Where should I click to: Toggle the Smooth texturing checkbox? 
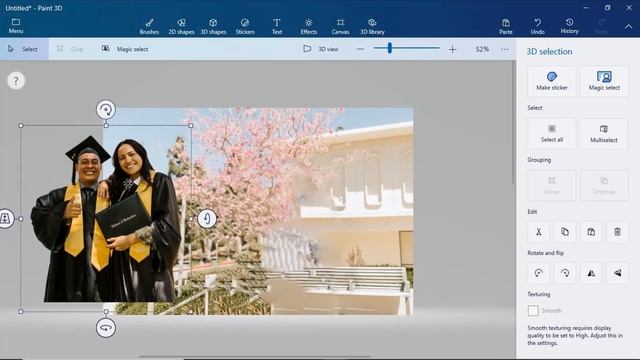533,311
